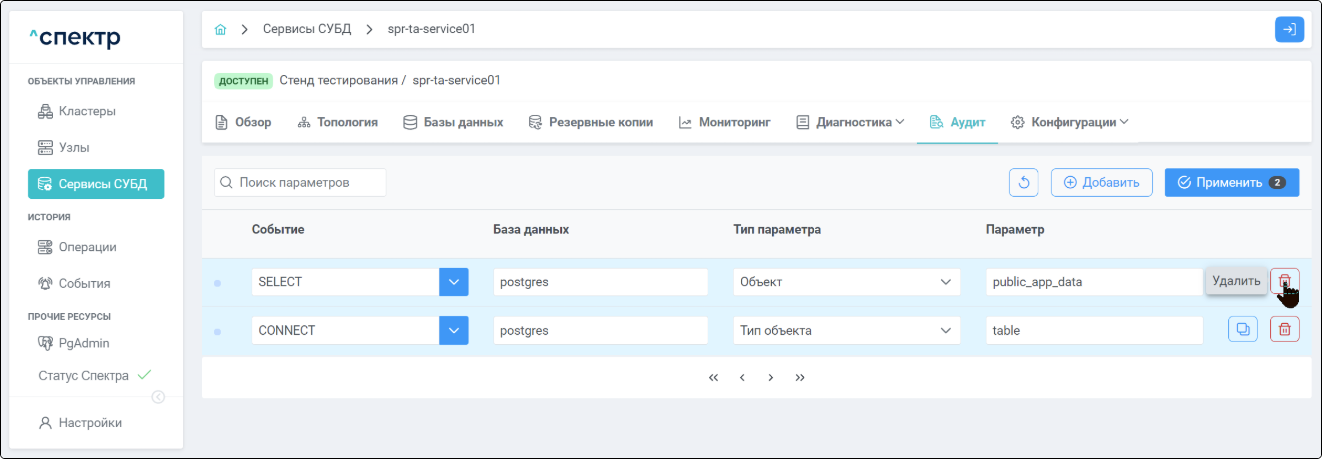Click the Применить button
The image size is (1323, 460).
coord(1231,182)
